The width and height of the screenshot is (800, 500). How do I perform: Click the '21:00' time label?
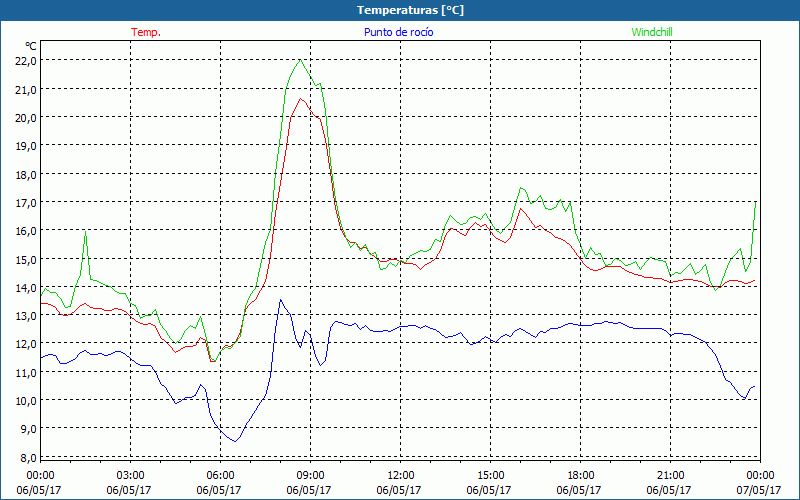[x=670, y=475]
